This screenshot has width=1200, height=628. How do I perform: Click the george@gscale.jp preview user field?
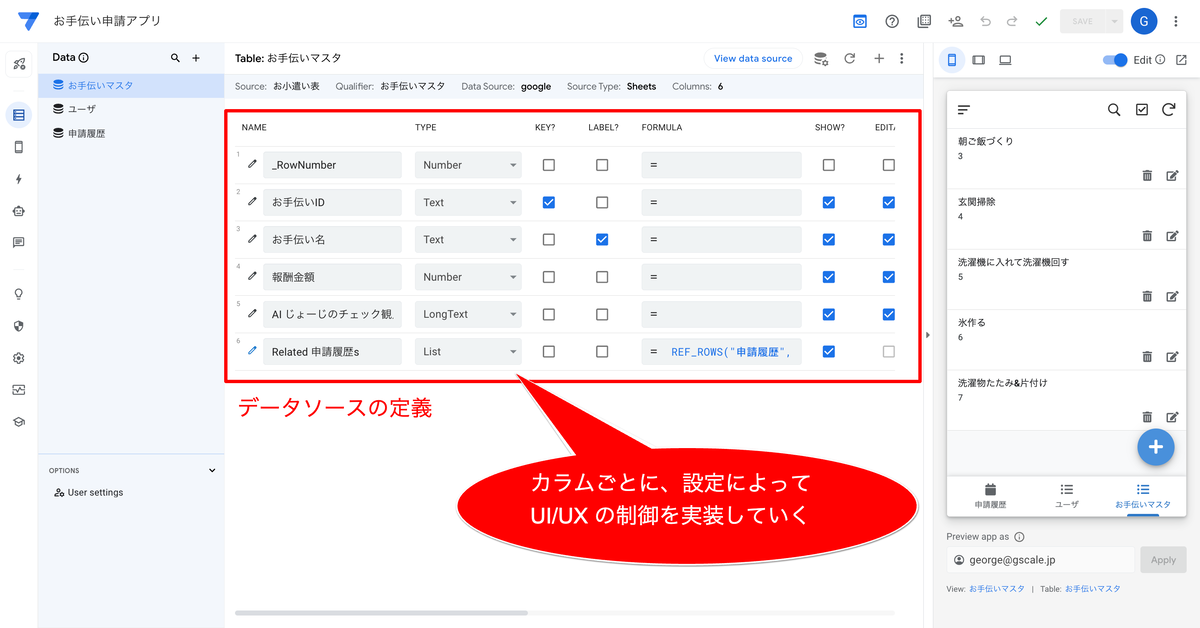click(x=1040, y=560)
